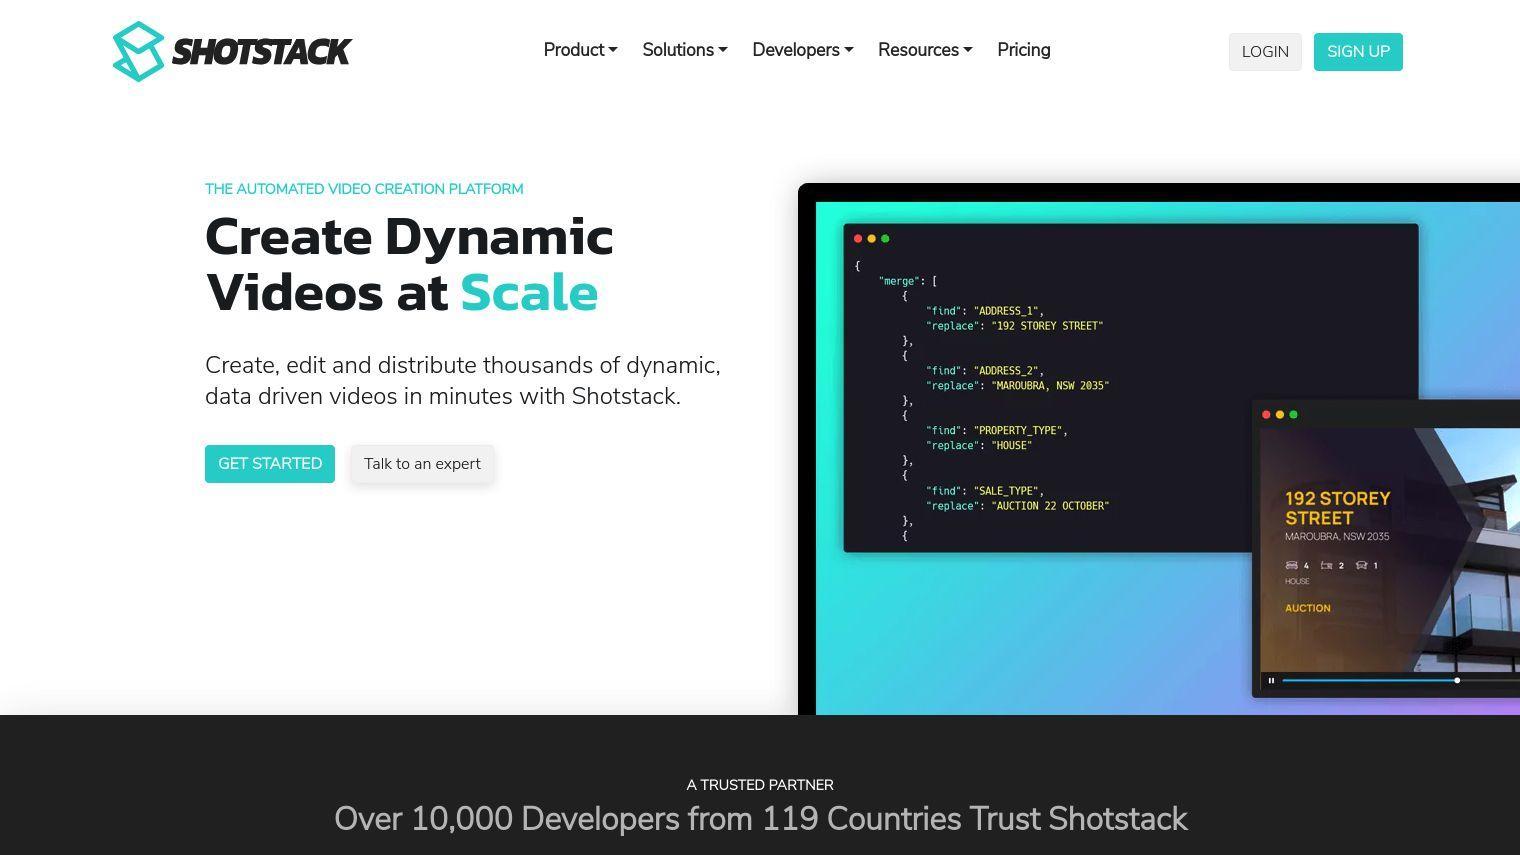Click the JSON merge code window
The height and width of the screenshot is (855, 1520).
point(1131,388)
